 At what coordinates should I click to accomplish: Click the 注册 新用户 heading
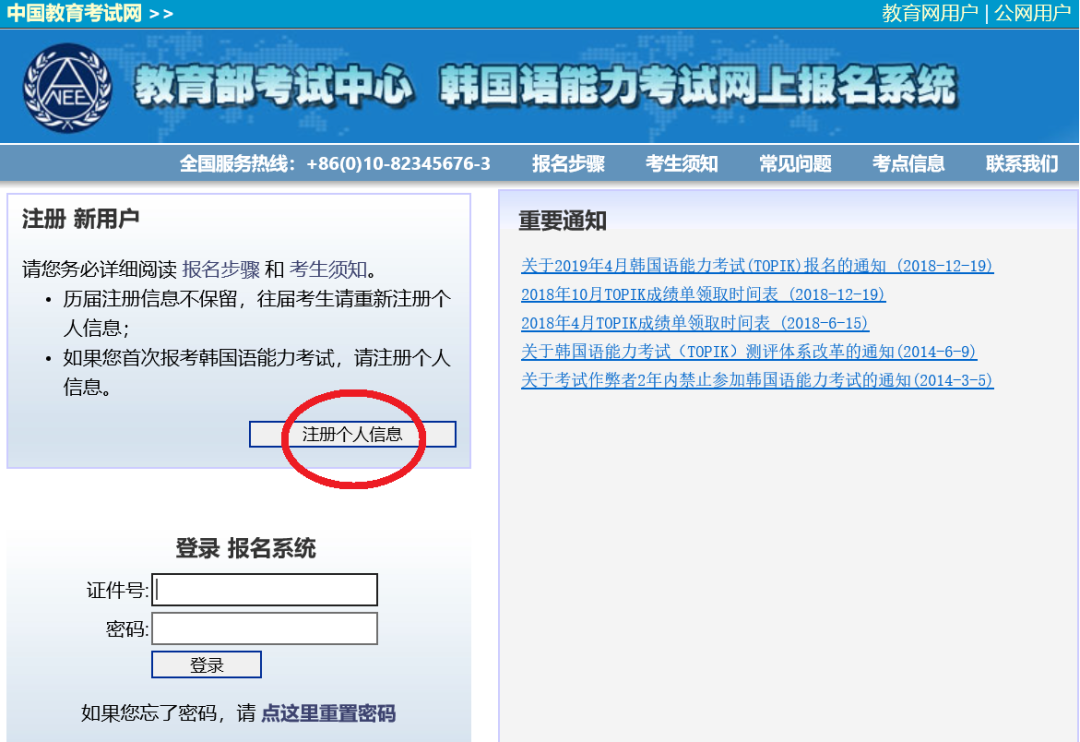click(x=81, y=219)
